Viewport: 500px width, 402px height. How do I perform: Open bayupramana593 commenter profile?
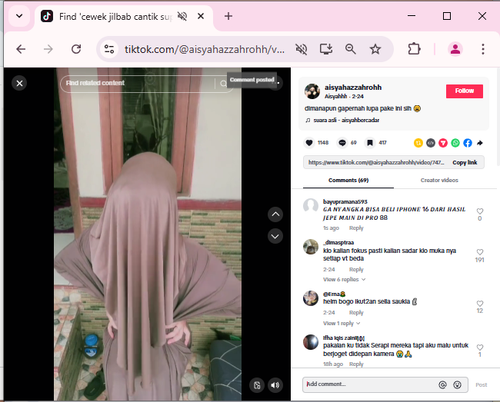345,202
